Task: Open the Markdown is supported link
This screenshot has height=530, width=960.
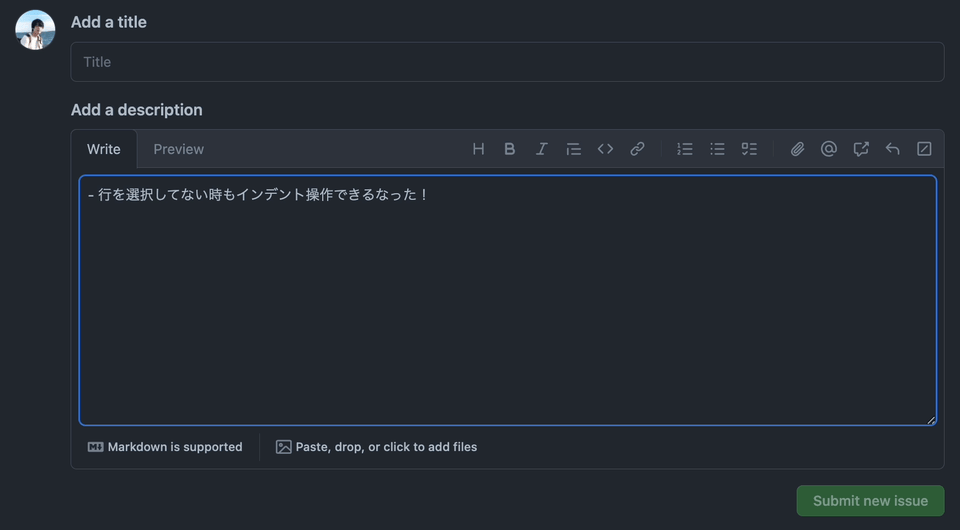Action: pos(165,447)
